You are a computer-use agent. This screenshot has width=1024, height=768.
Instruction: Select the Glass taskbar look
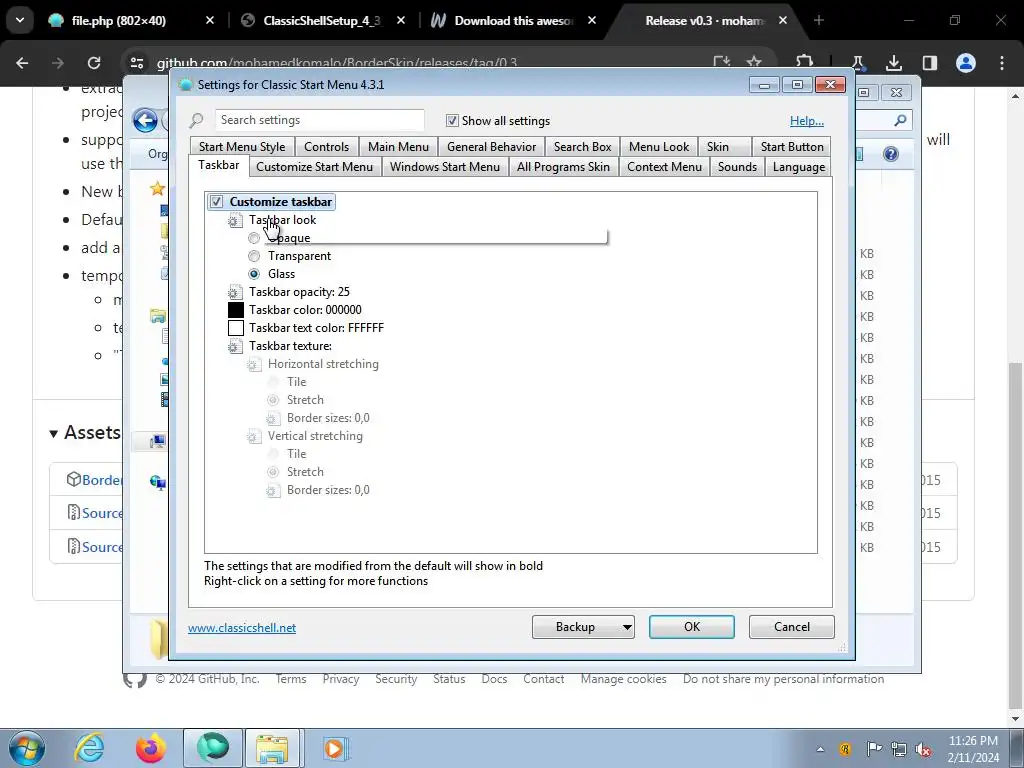[x=254, y=274]
